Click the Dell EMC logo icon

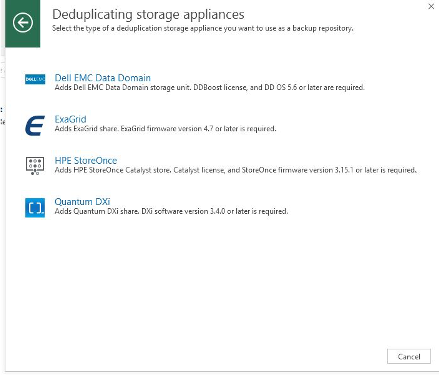click(35, 79)
